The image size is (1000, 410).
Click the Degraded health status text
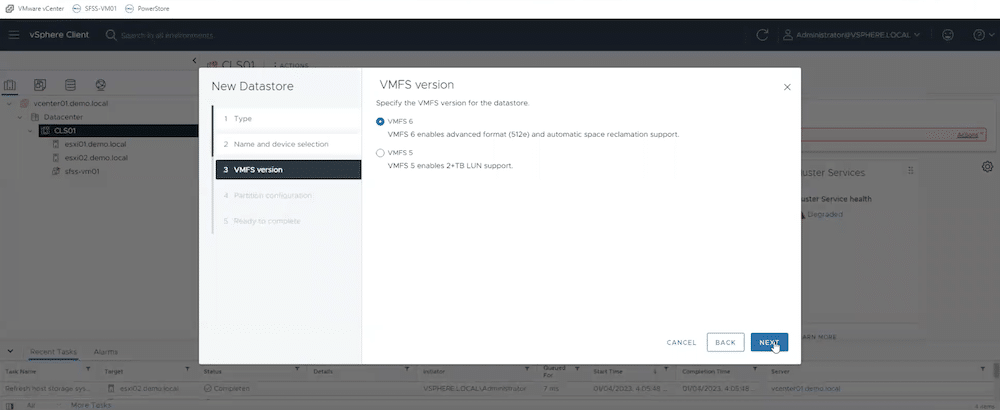tap(825, 214)
